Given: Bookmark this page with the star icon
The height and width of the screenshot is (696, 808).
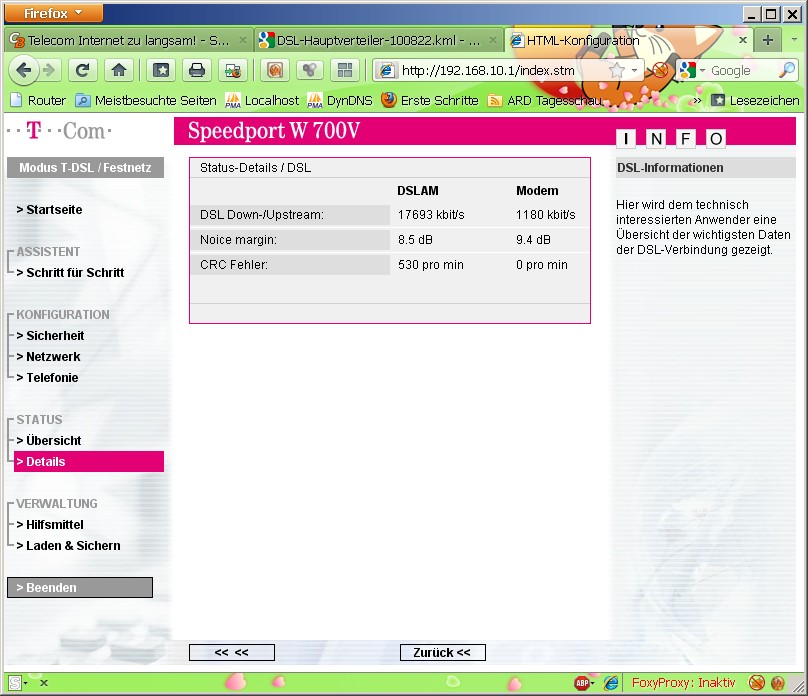Looking at the screenshot, I should [x=616, y=70].
